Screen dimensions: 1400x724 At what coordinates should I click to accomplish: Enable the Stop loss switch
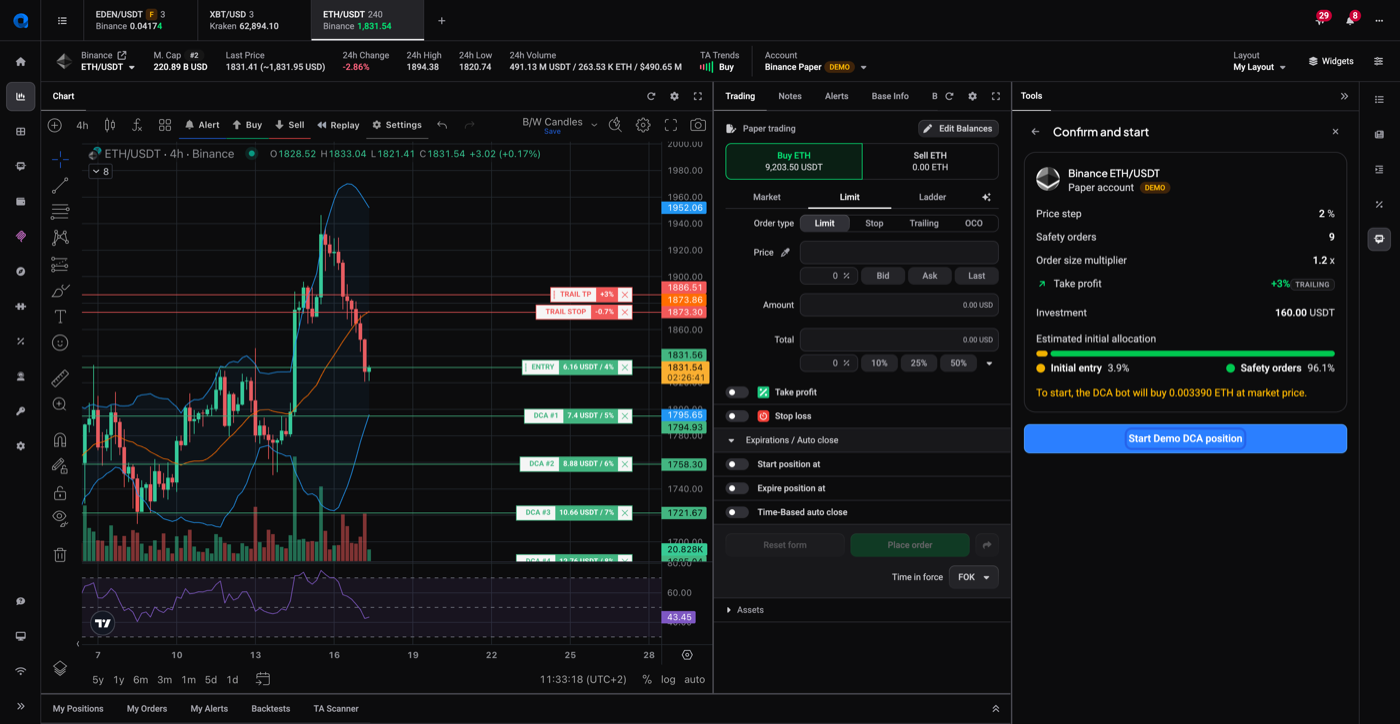[737, 416]
